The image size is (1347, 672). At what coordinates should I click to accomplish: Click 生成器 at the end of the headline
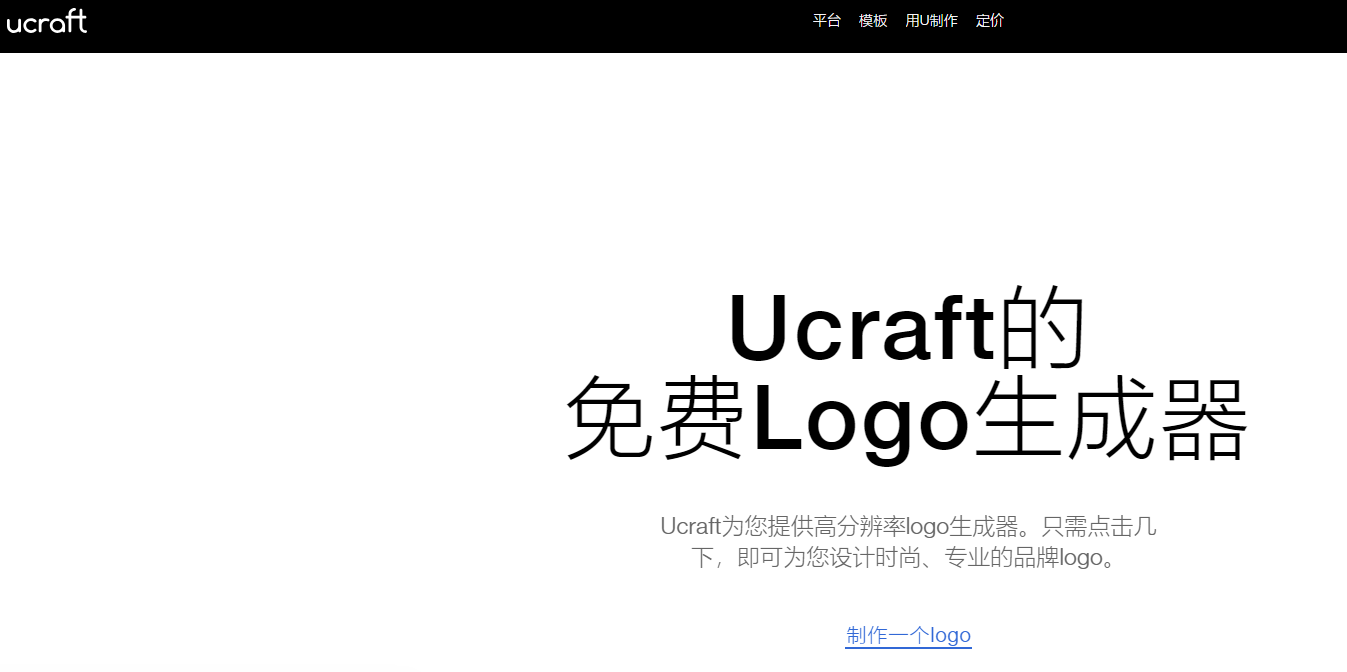[x=1110, y=419]
